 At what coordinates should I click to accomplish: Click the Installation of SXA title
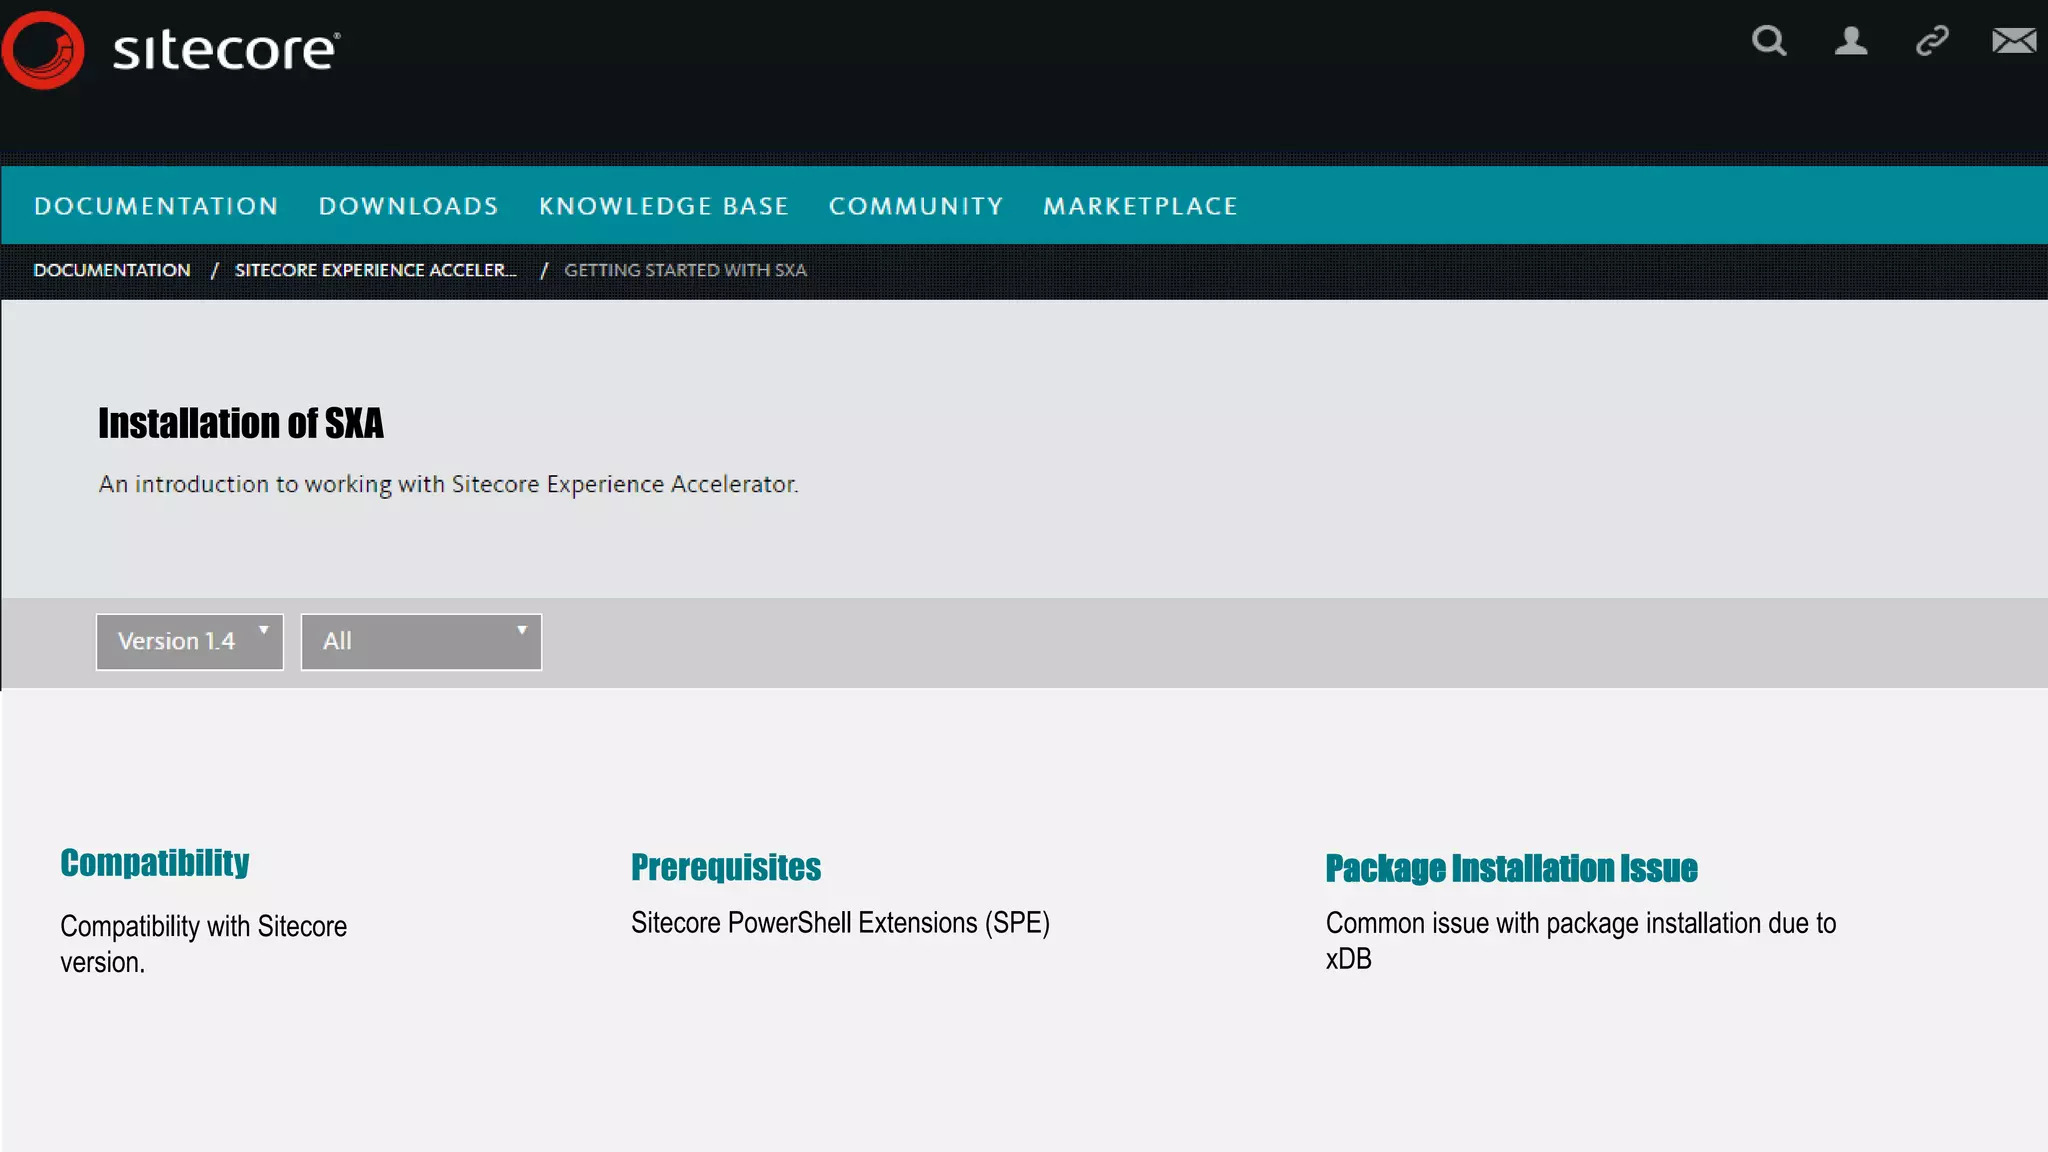tap(241, 423)
